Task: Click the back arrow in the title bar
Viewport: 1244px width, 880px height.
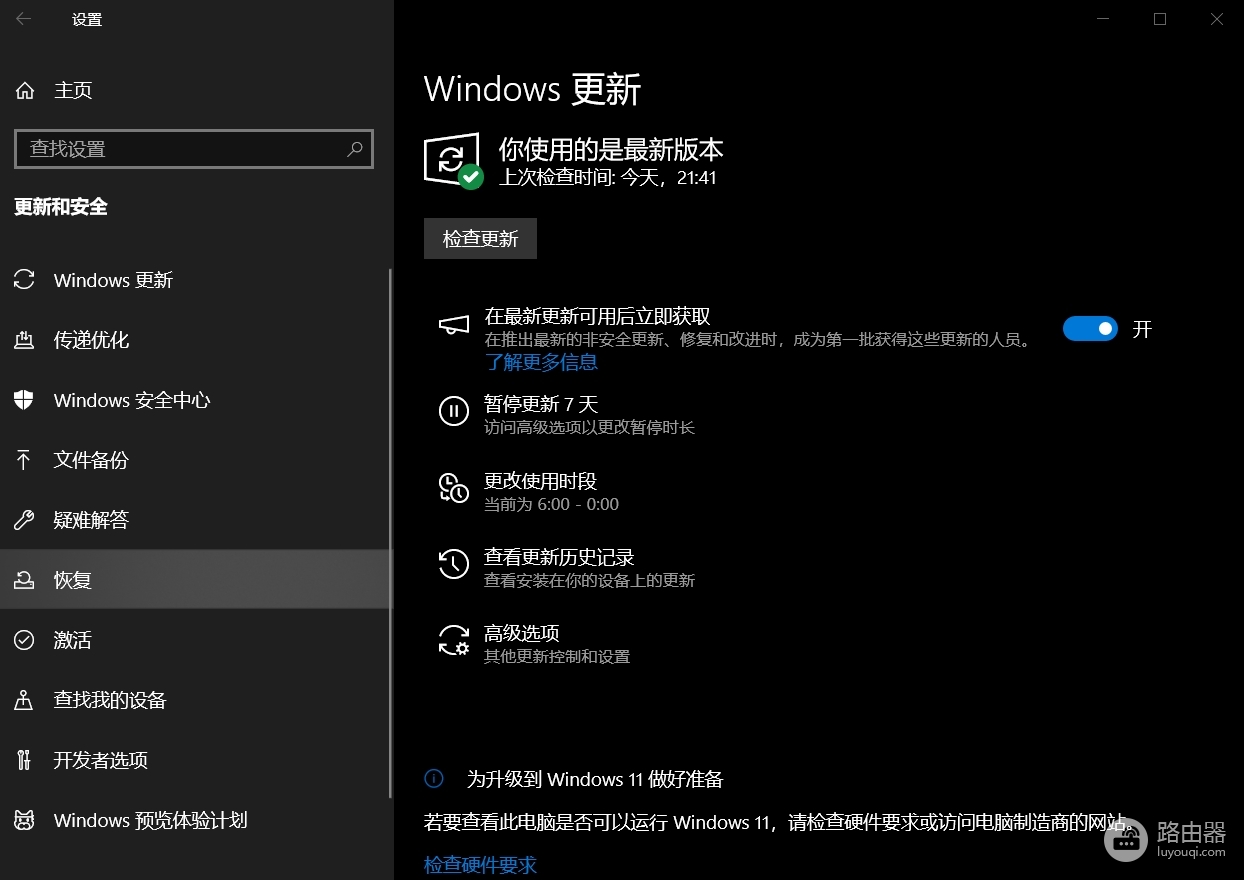Action: tap(24, 19)
